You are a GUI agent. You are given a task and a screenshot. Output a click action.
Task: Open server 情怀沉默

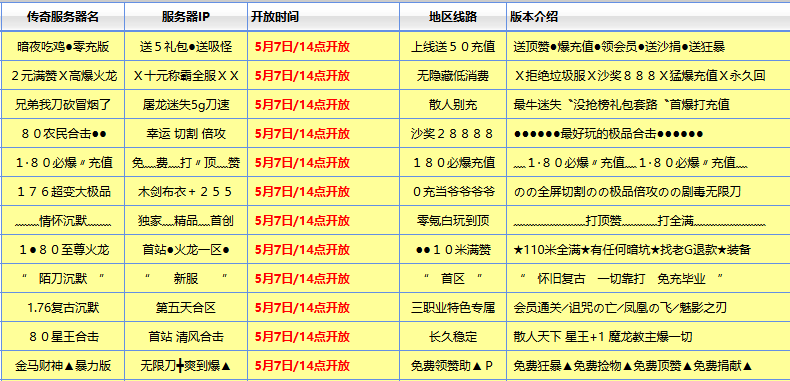click(x=63, y=221)
